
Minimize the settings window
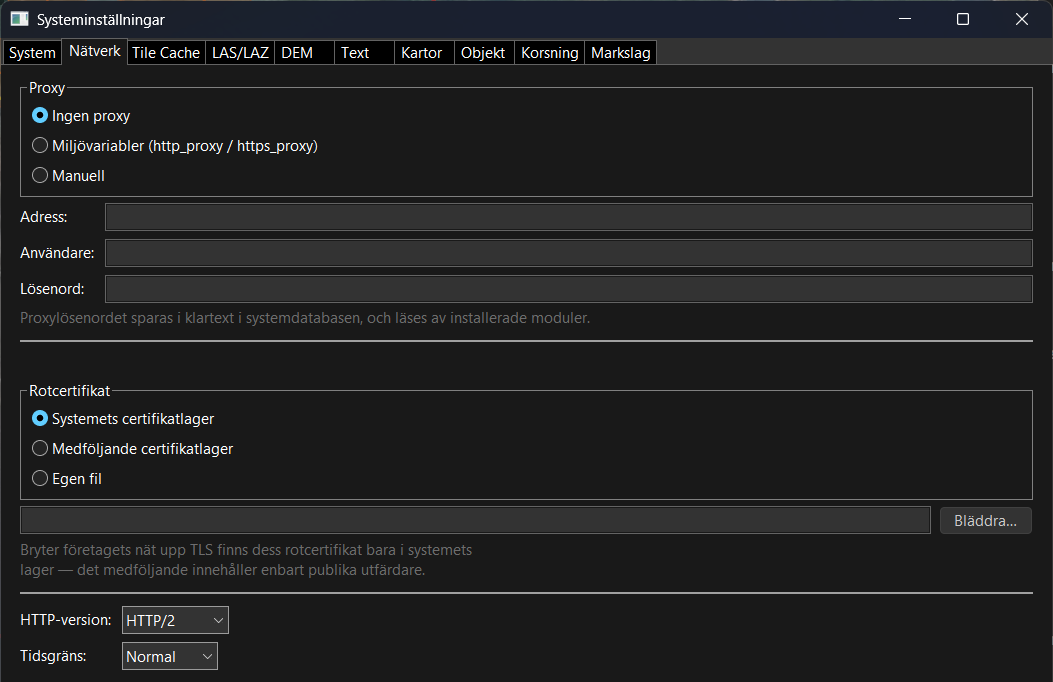[905, 19]
